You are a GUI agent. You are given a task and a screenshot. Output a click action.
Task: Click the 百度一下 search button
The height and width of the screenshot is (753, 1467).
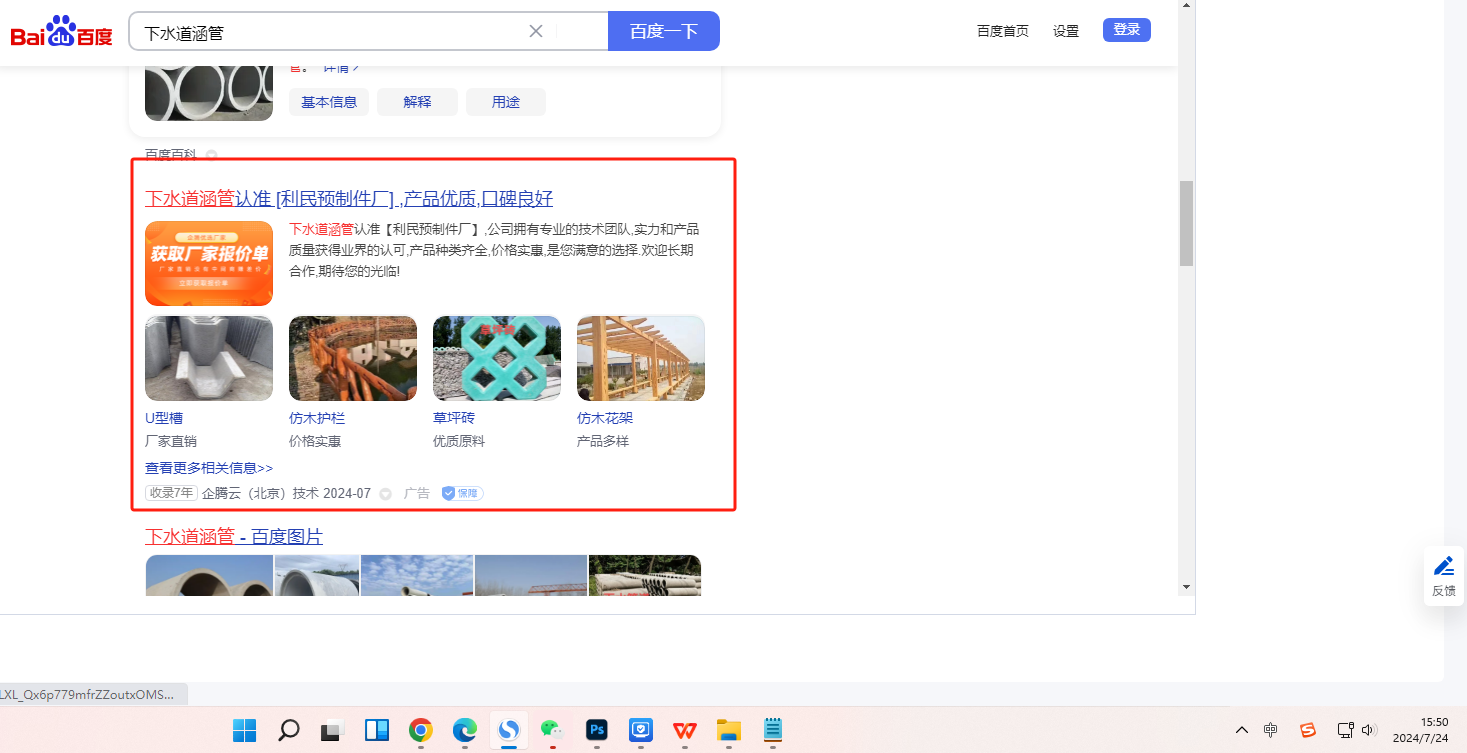(x=664, y=31)
